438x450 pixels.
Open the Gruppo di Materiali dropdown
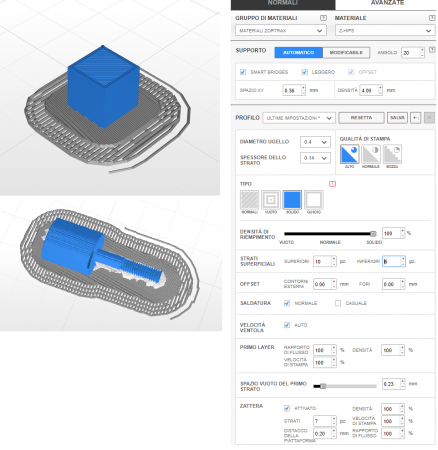click(x=281, y=31)
